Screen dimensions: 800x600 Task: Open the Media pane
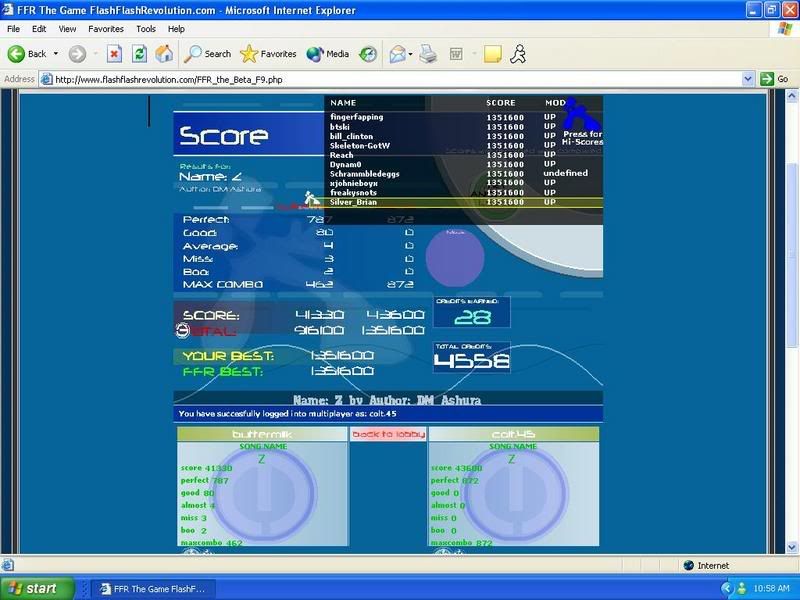point(328,54)
